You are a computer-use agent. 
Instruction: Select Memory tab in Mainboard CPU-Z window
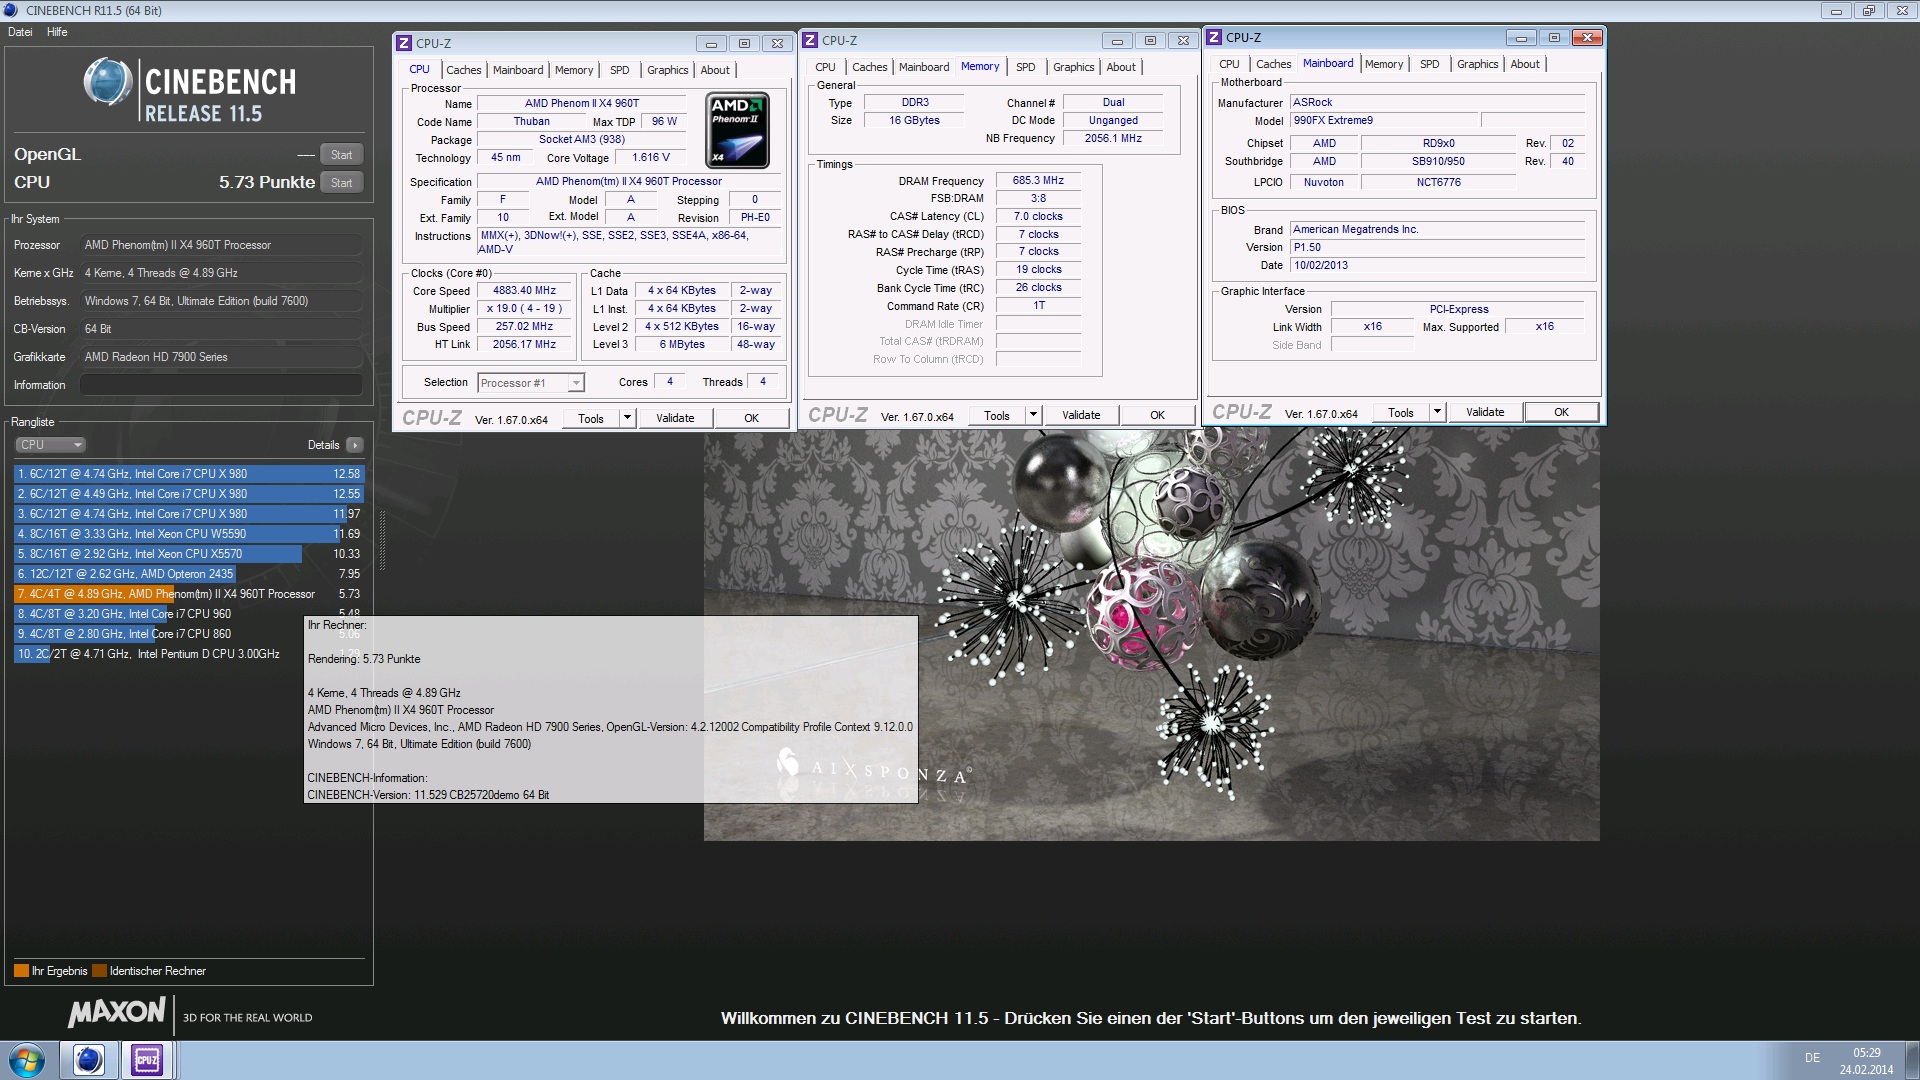pyautogui.click(x=1384, y=64)
